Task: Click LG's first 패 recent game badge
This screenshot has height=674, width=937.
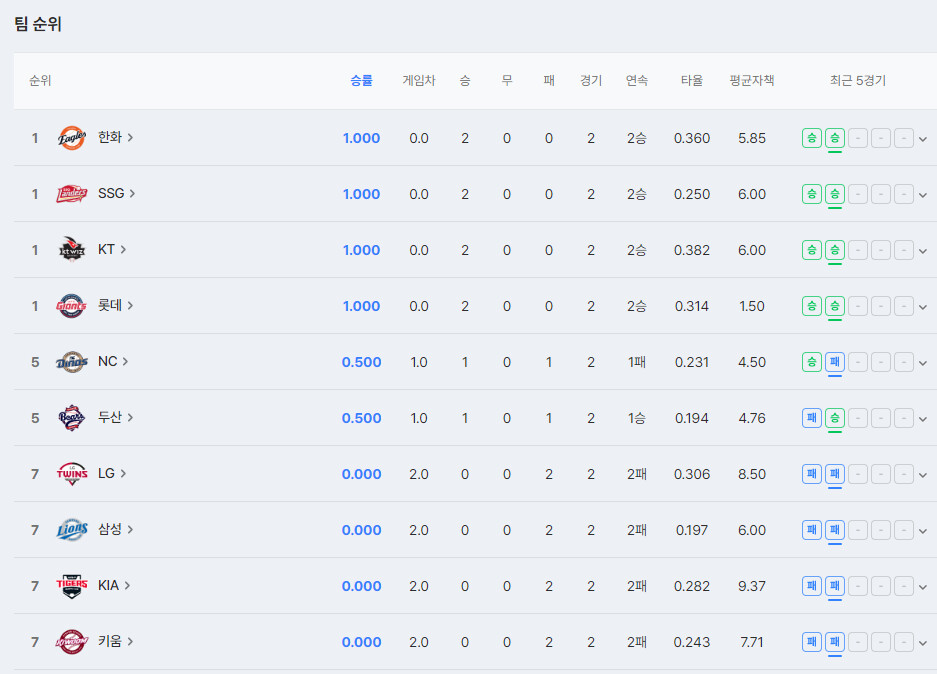Action: point(812,474)
